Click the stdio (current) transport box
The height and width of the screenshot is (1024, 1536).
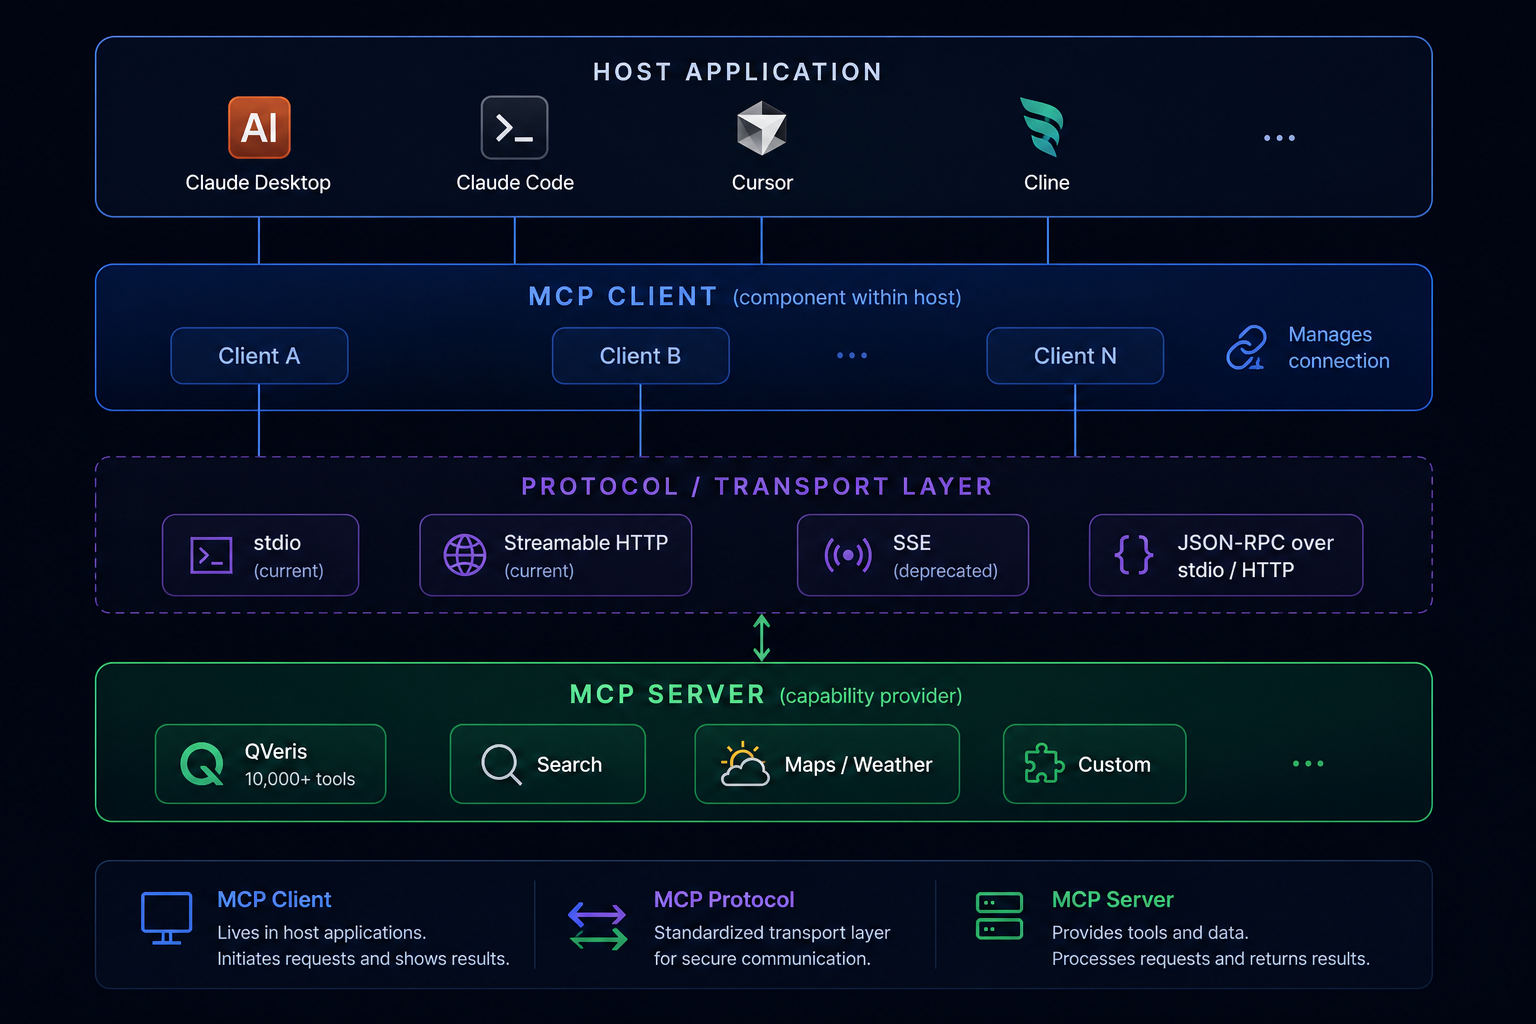[260, 555]
